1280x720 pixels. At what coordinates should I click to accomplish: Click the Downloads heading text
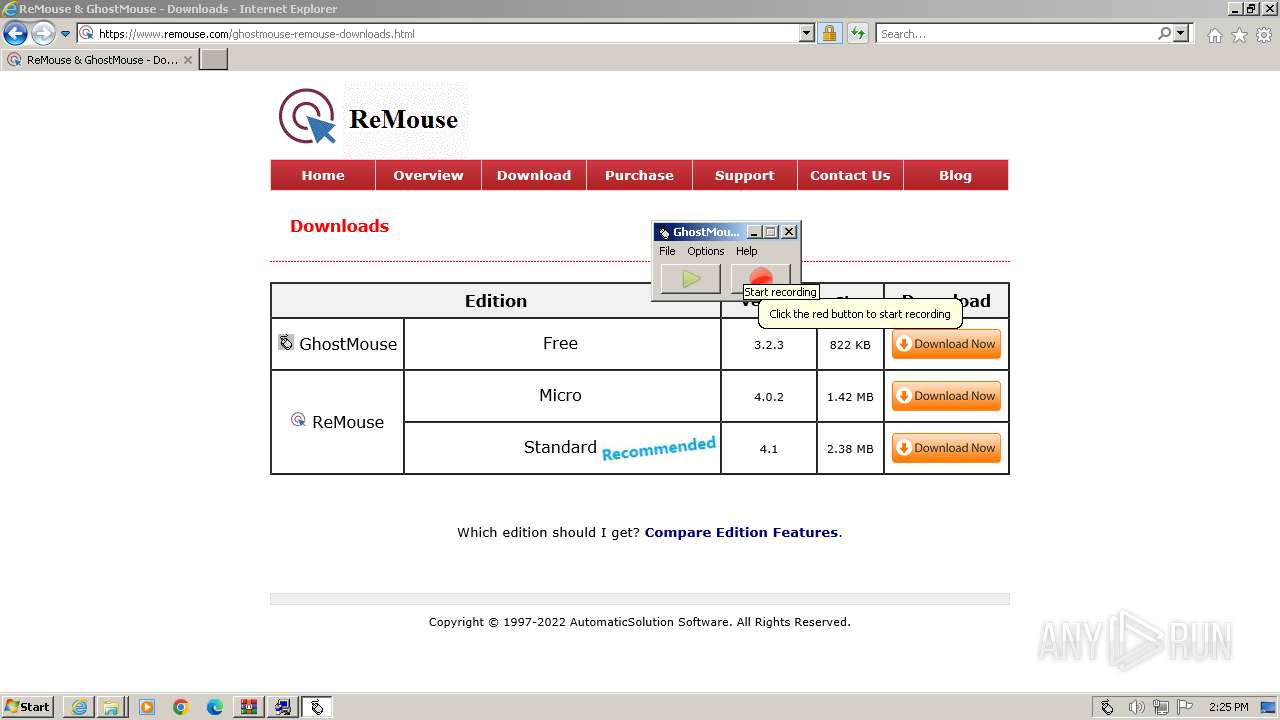(x=339, y=226)
